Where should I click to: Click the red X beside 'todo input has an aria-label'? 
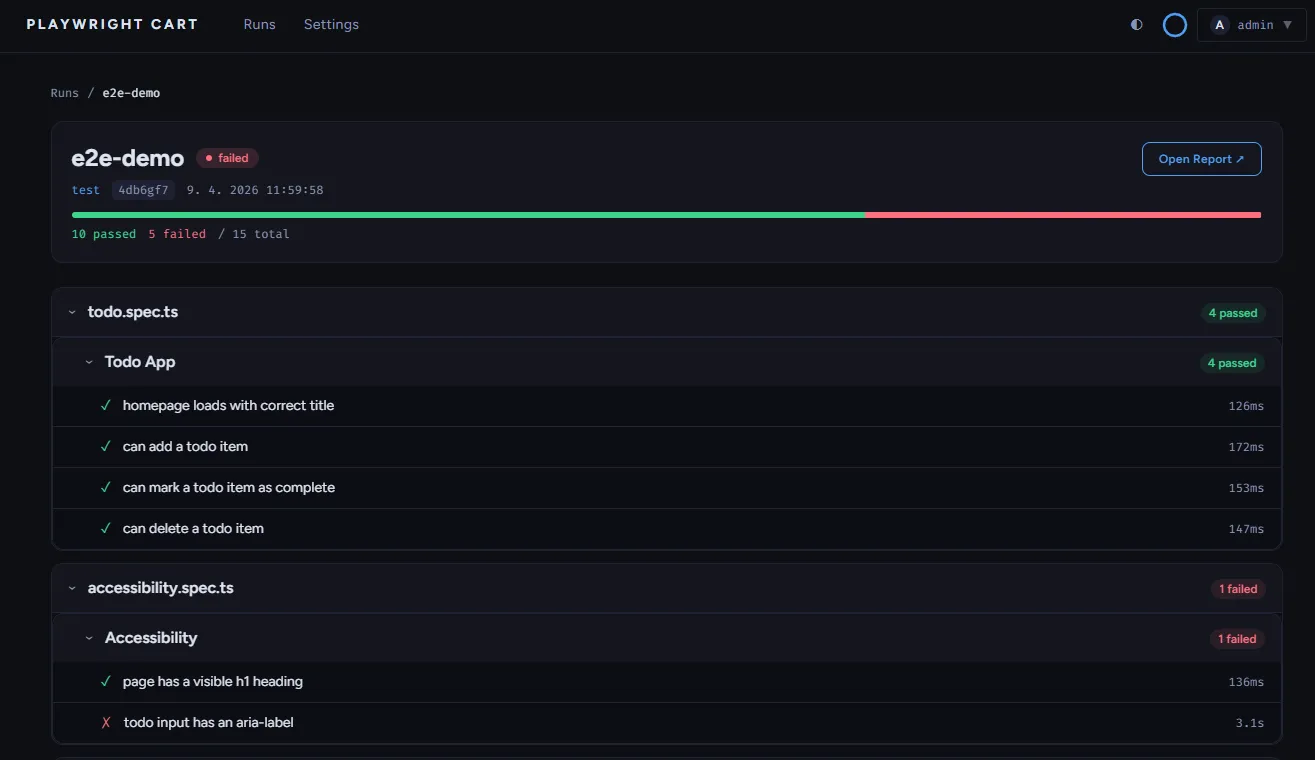tap(105, 722)
